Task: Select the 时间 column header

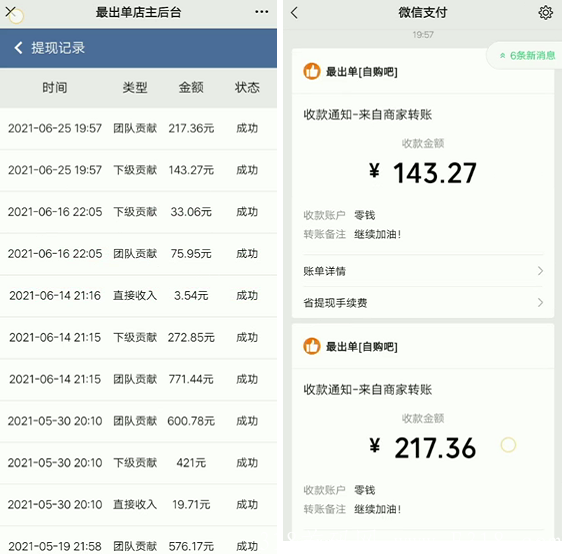Action: (55, 87)
